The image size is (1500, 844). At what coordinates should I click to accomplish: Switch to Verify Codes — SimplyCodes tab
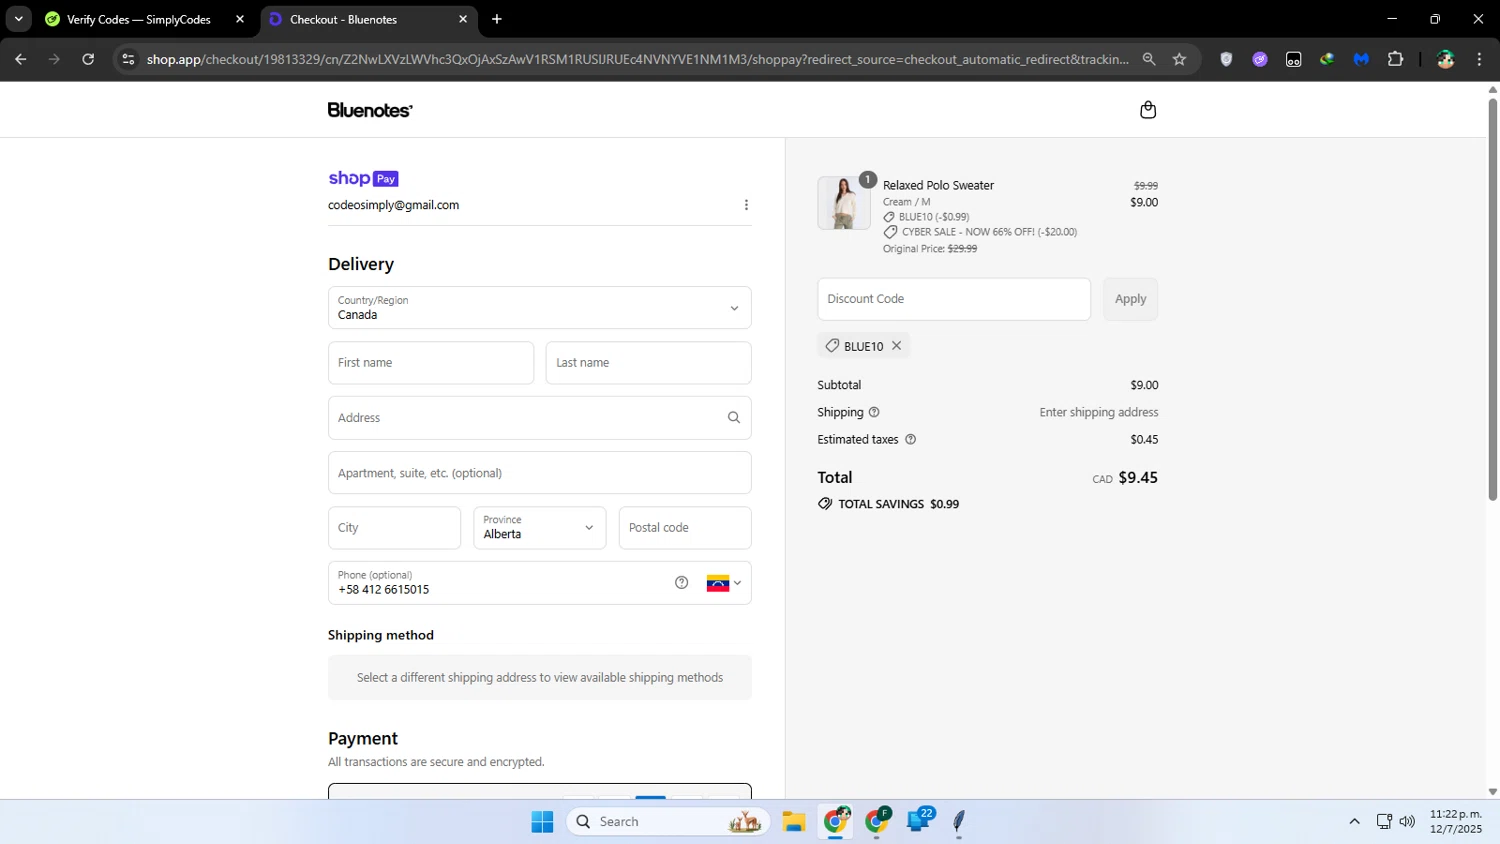pyautogui.click(x=138, y=19)
